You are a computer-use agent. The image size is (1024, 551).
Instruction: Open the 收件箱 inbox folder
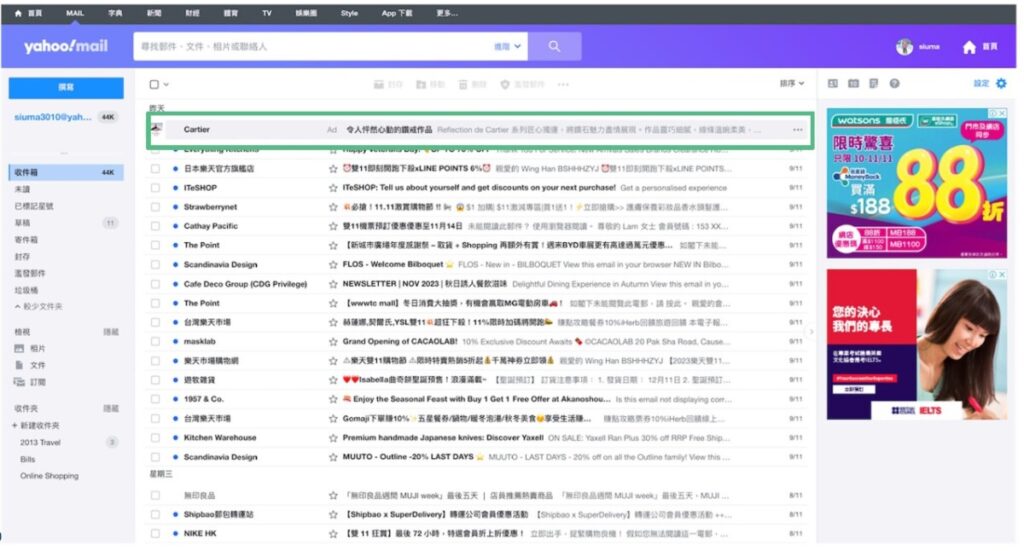click(65, 172)
